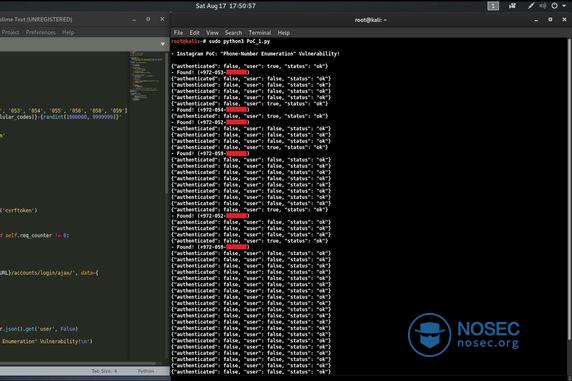Click the Sublime Text minimap code preview
The height and width of the screenshot is (381, 572).
pyautogui.click(x=146, y=77)
